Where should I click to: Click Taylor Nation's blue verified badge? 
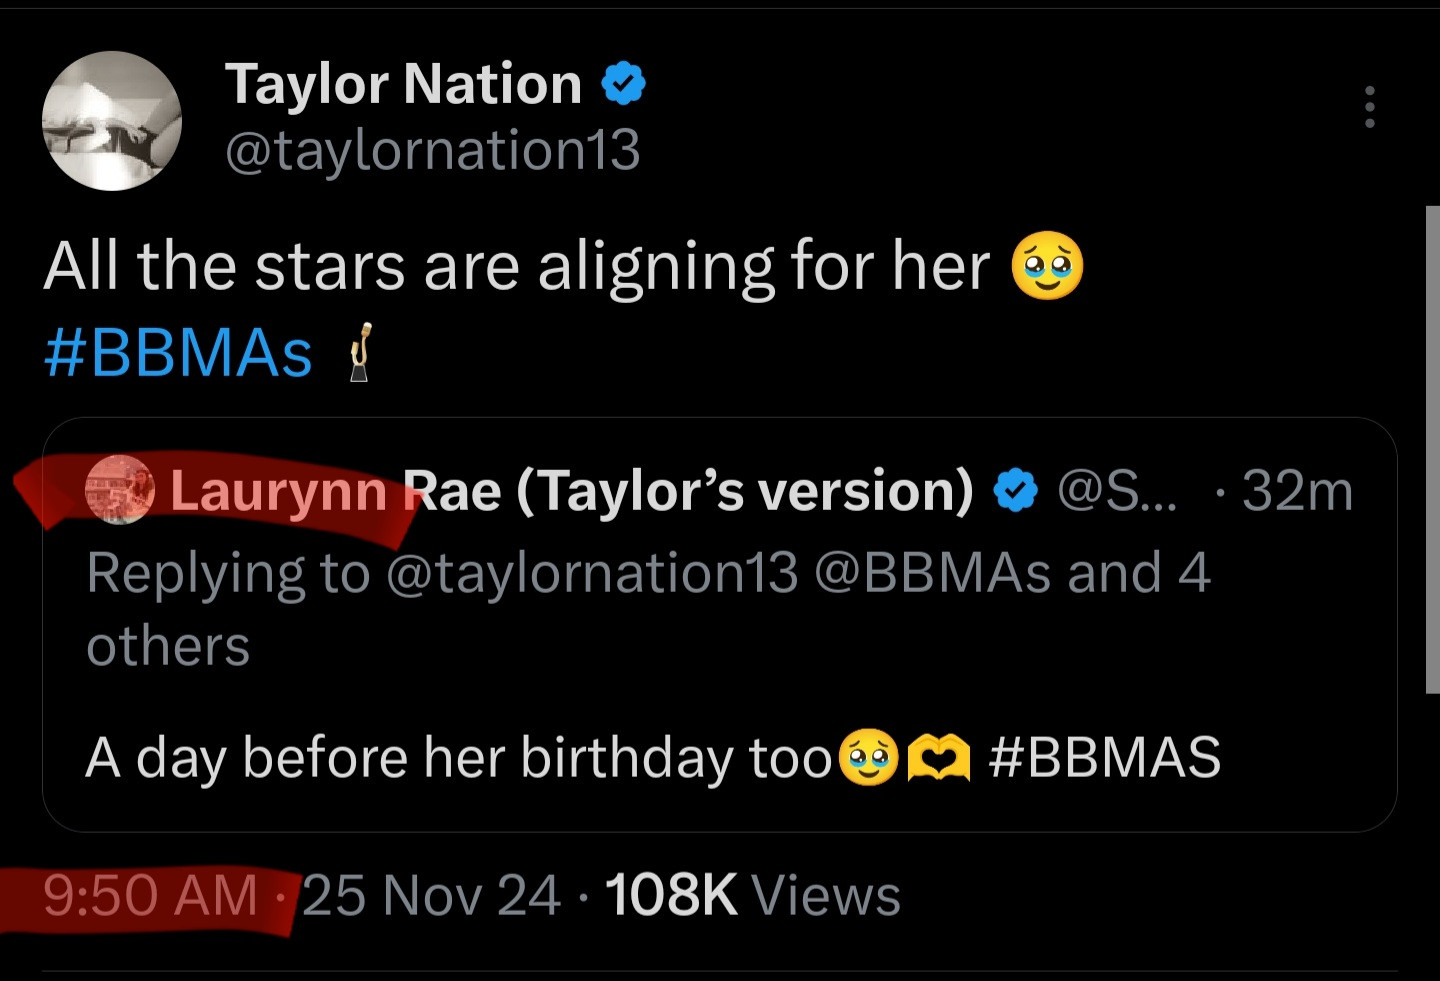pos(624,83)
